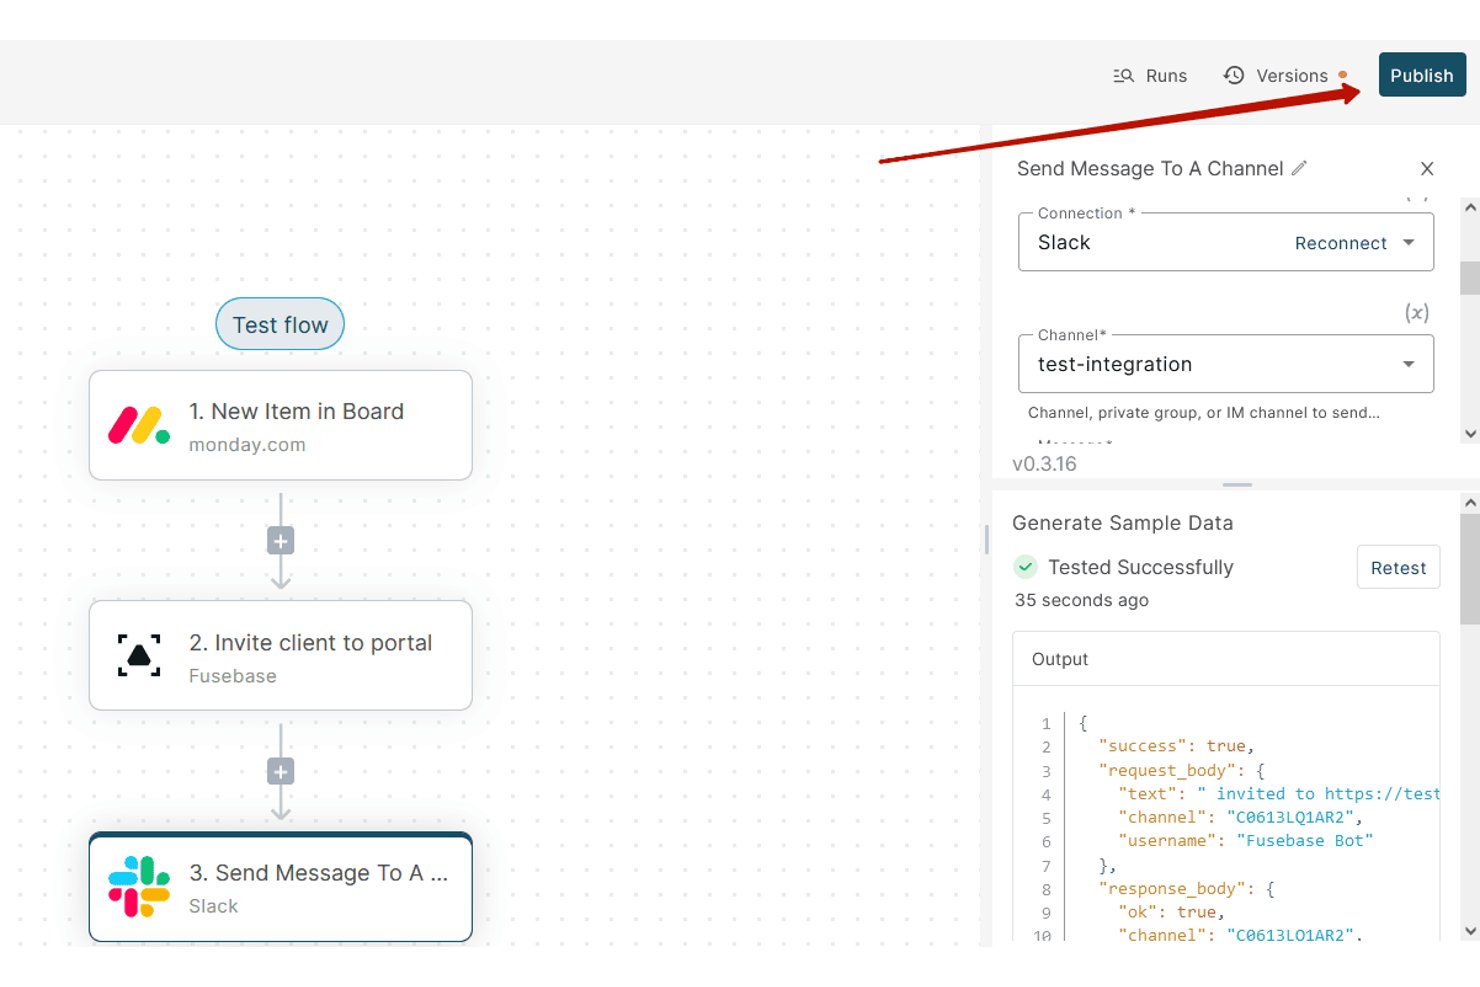Click the settings panel scroll-up arrow
The height and width of the screenshot is (987, 1480).
(x=1470, y=208)
